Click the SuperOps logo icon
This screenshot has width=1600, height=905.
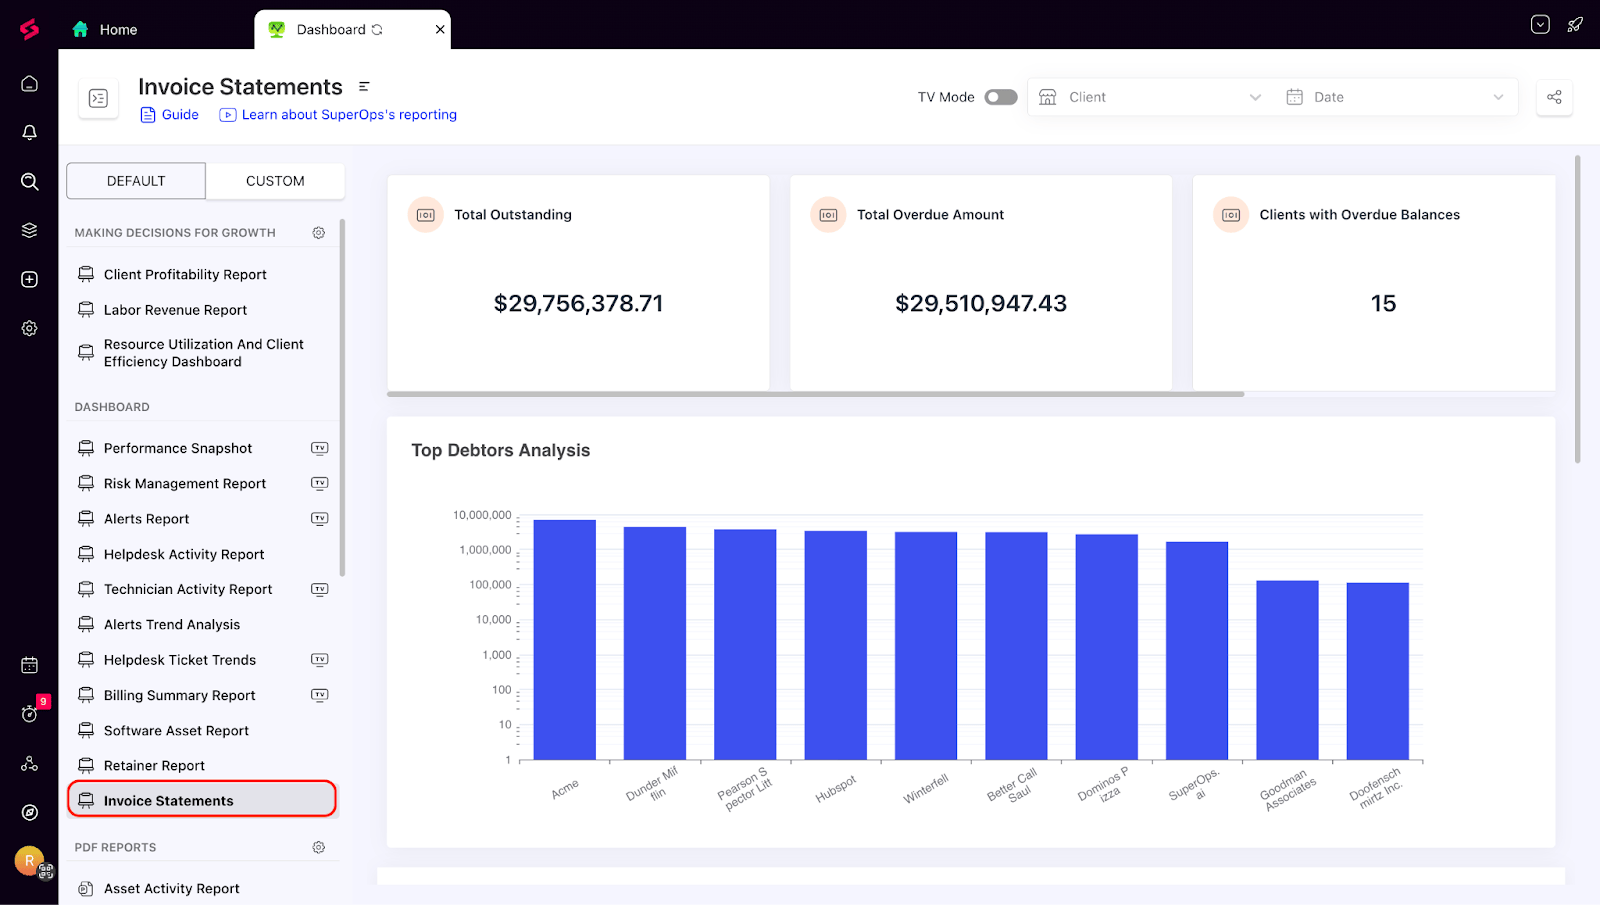coord(29,30)
